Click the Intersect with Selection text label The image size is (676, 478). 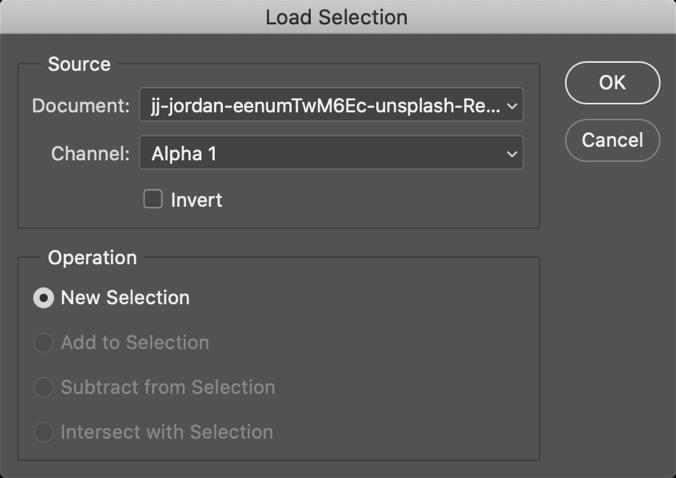(x=167, y=432)
